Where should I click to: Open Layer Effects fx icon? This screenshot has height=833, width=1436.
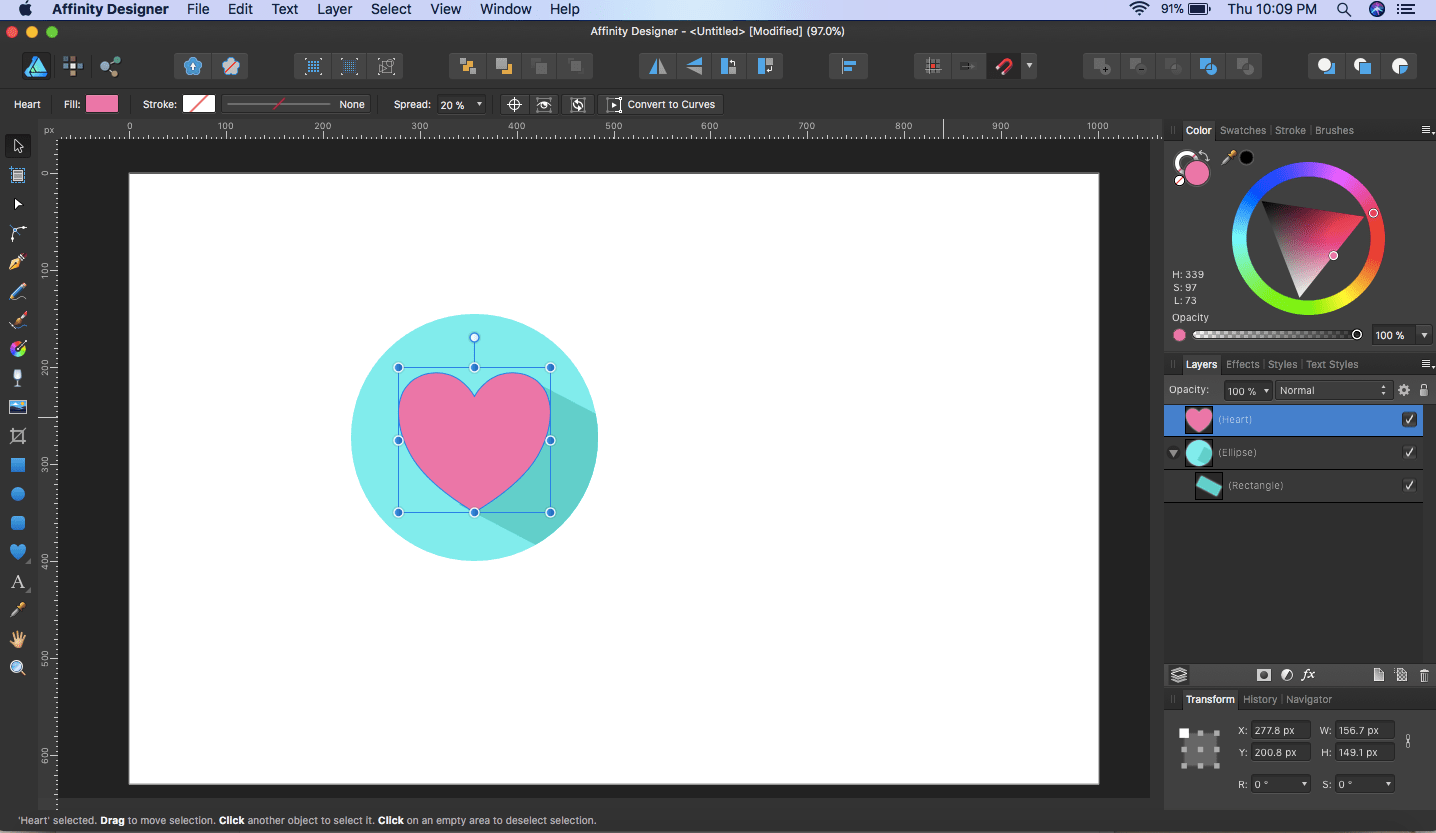pos(1308,675)
